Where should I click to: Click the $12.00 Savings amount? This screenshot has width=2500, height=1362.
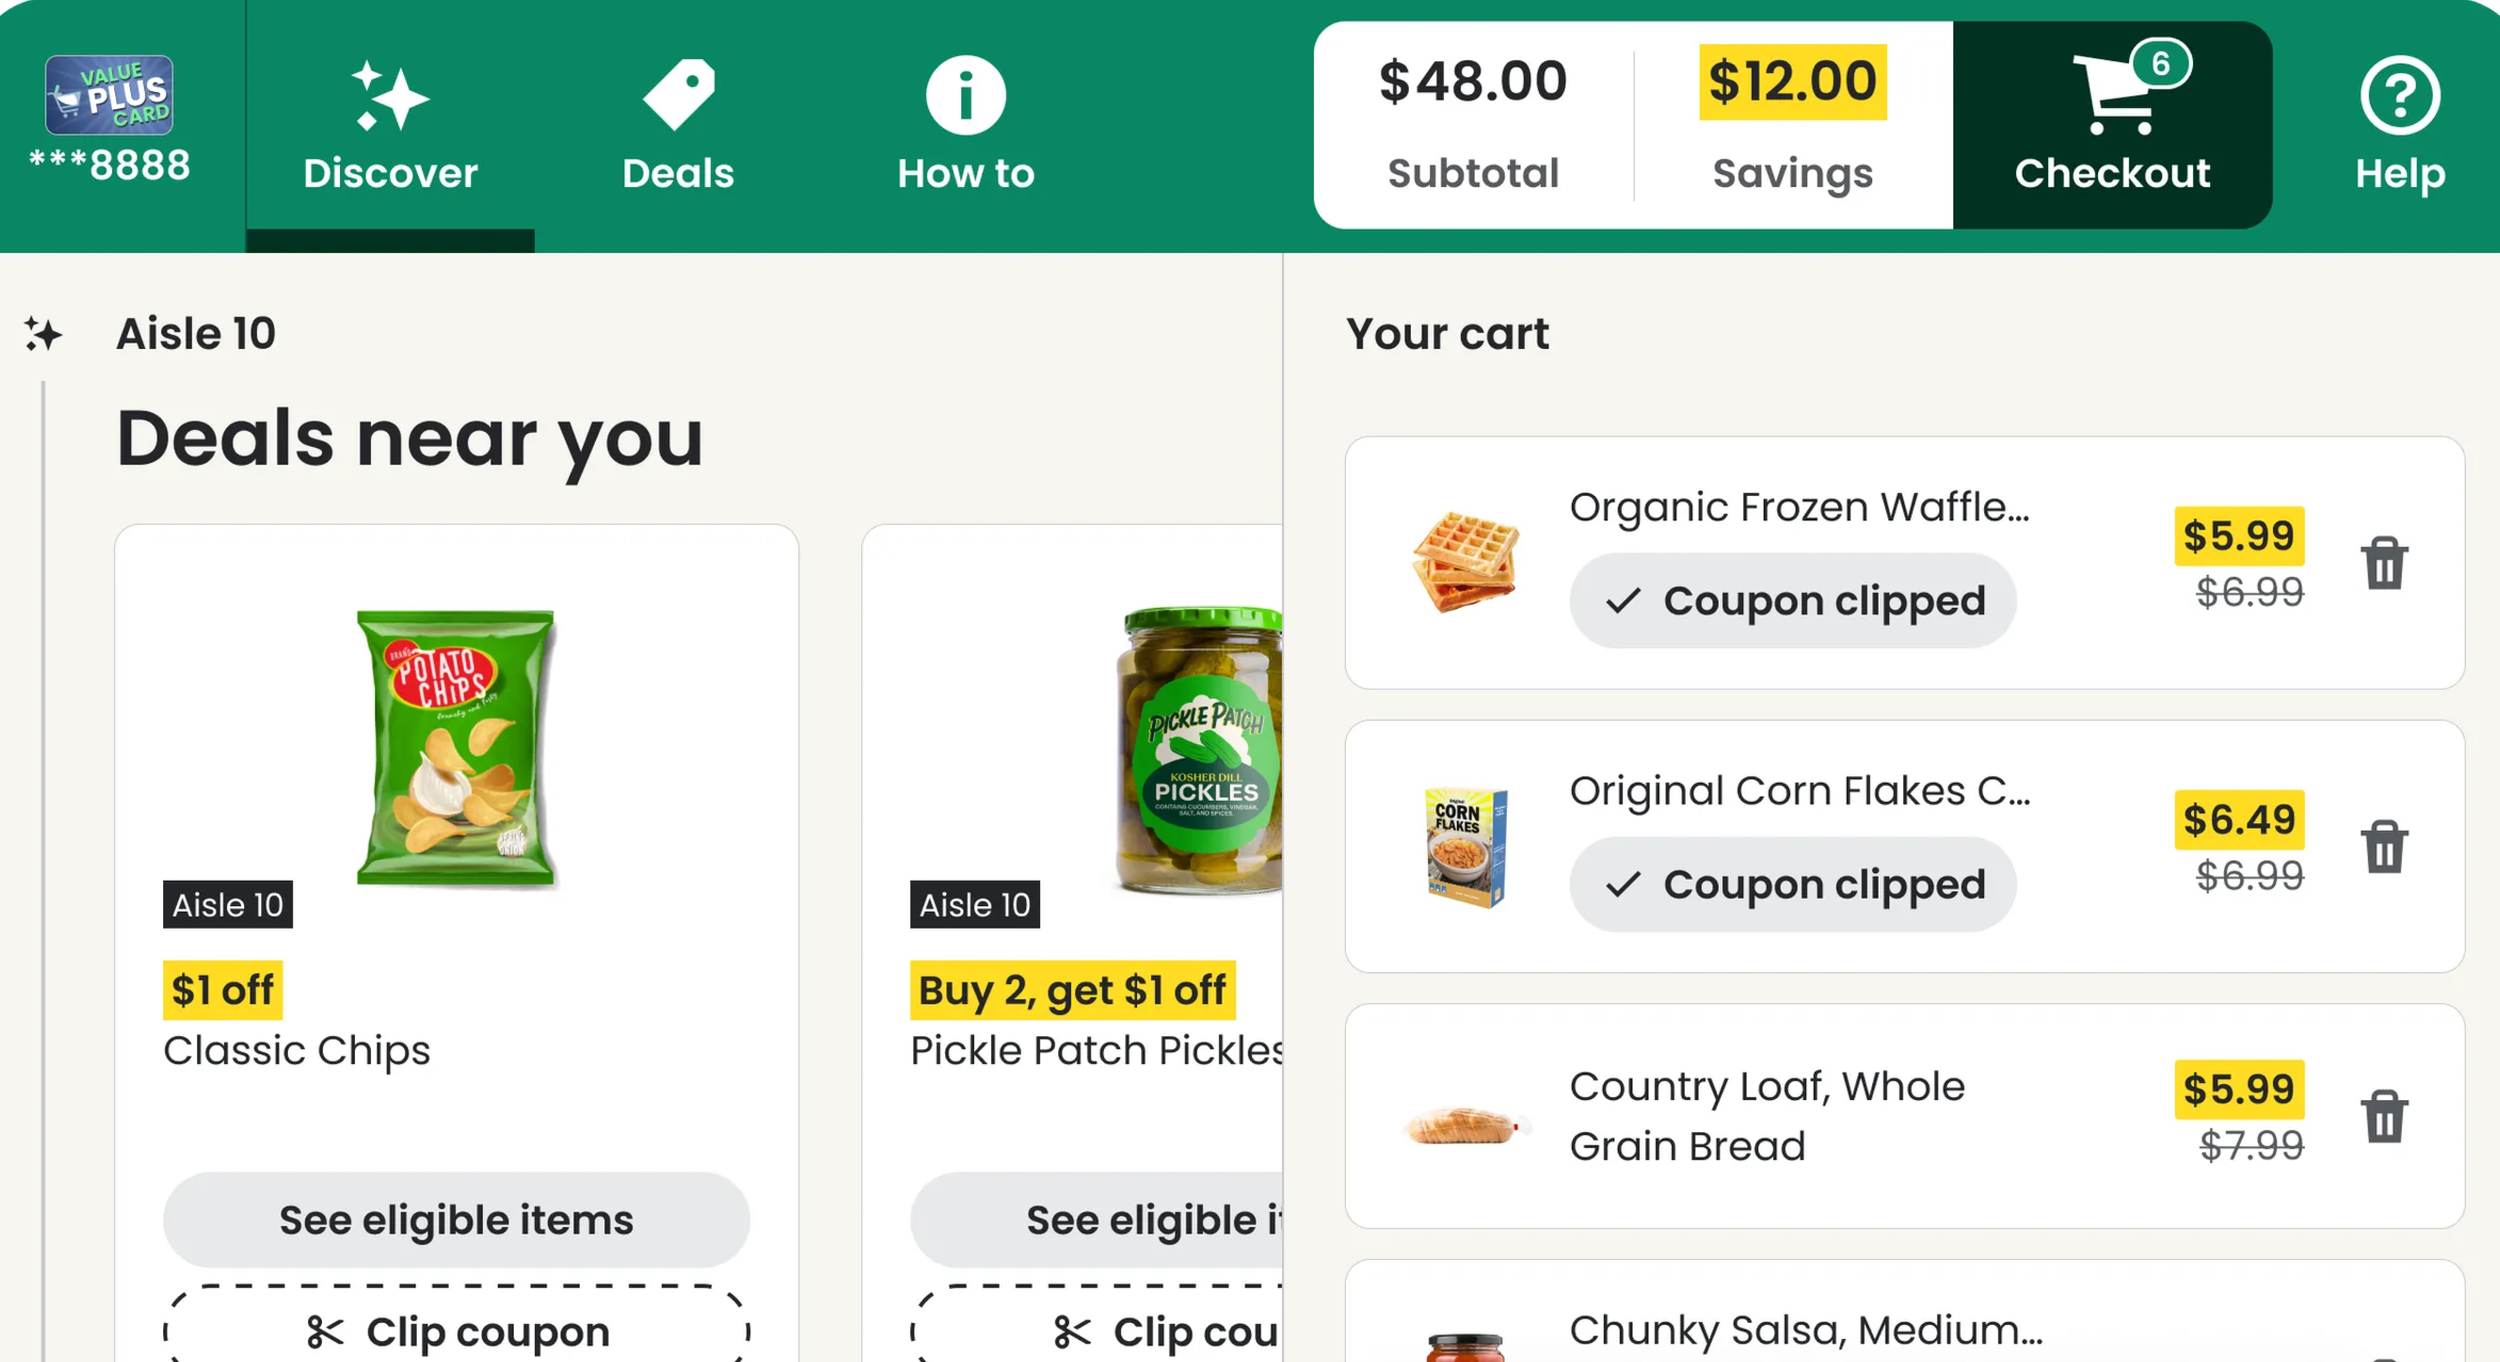(1792, 82)
